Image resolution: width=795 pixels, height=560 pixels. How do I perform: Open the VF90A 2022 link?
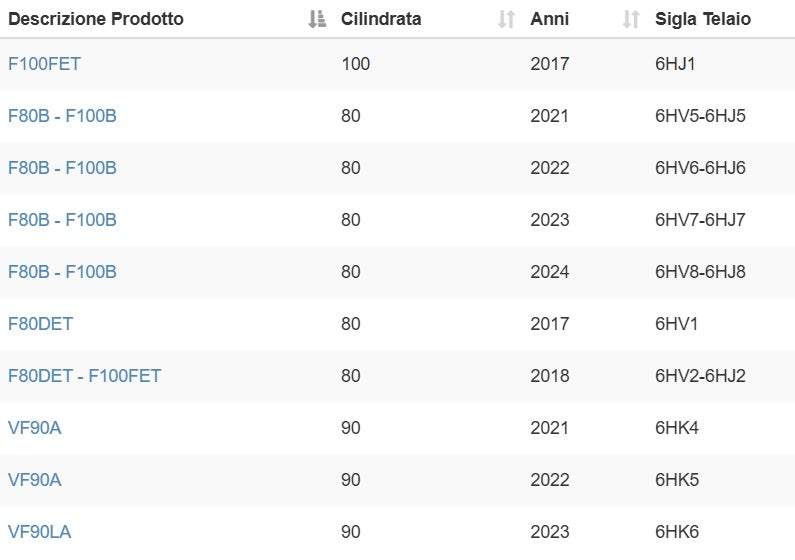coord(35,480)
